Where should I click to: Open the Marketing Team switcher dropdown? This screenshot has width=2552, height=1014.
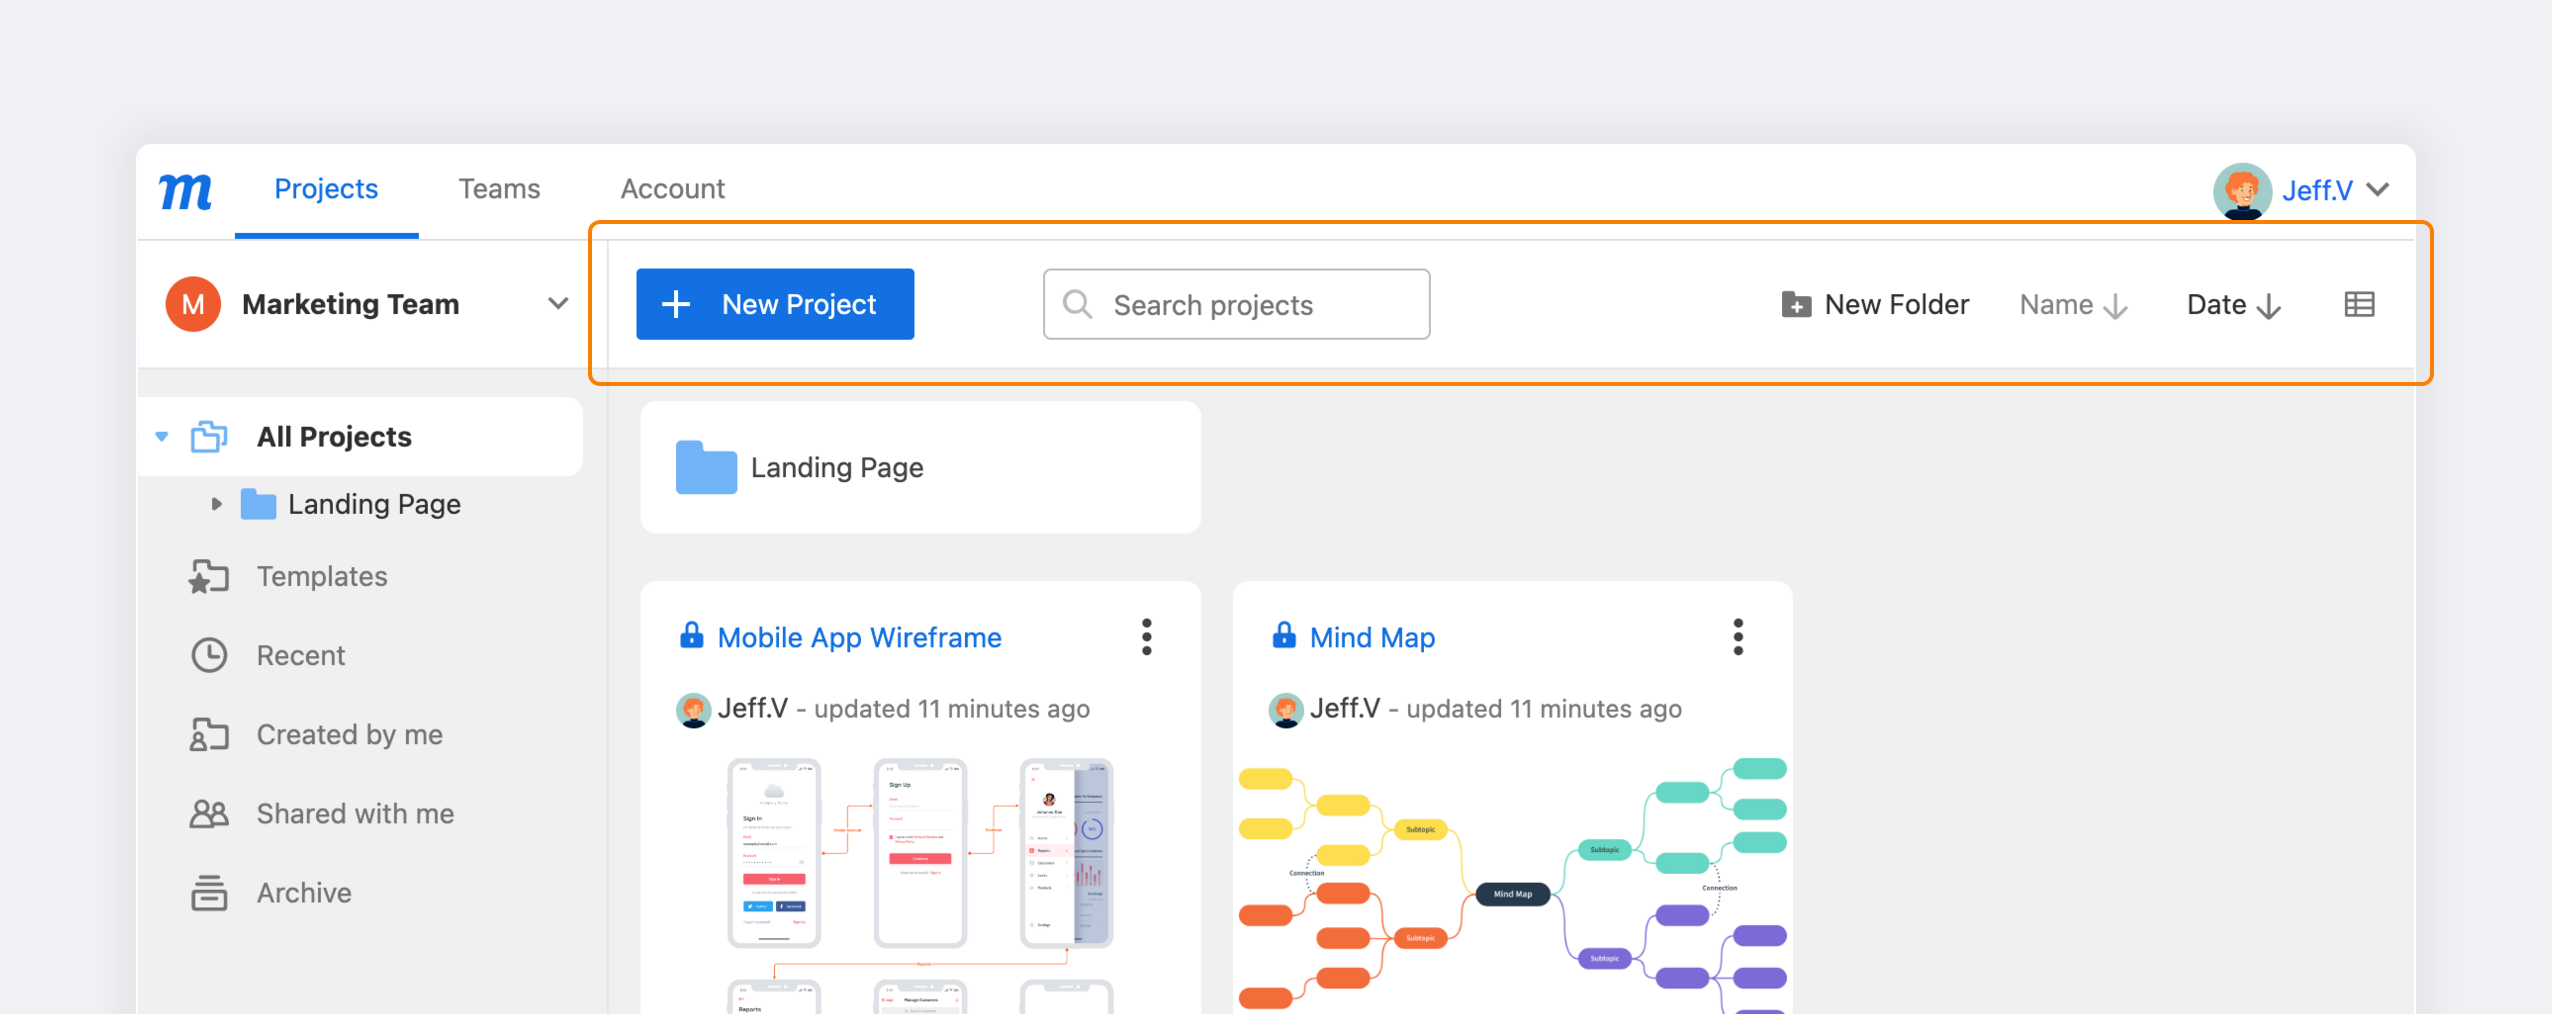tap(558, 303)
